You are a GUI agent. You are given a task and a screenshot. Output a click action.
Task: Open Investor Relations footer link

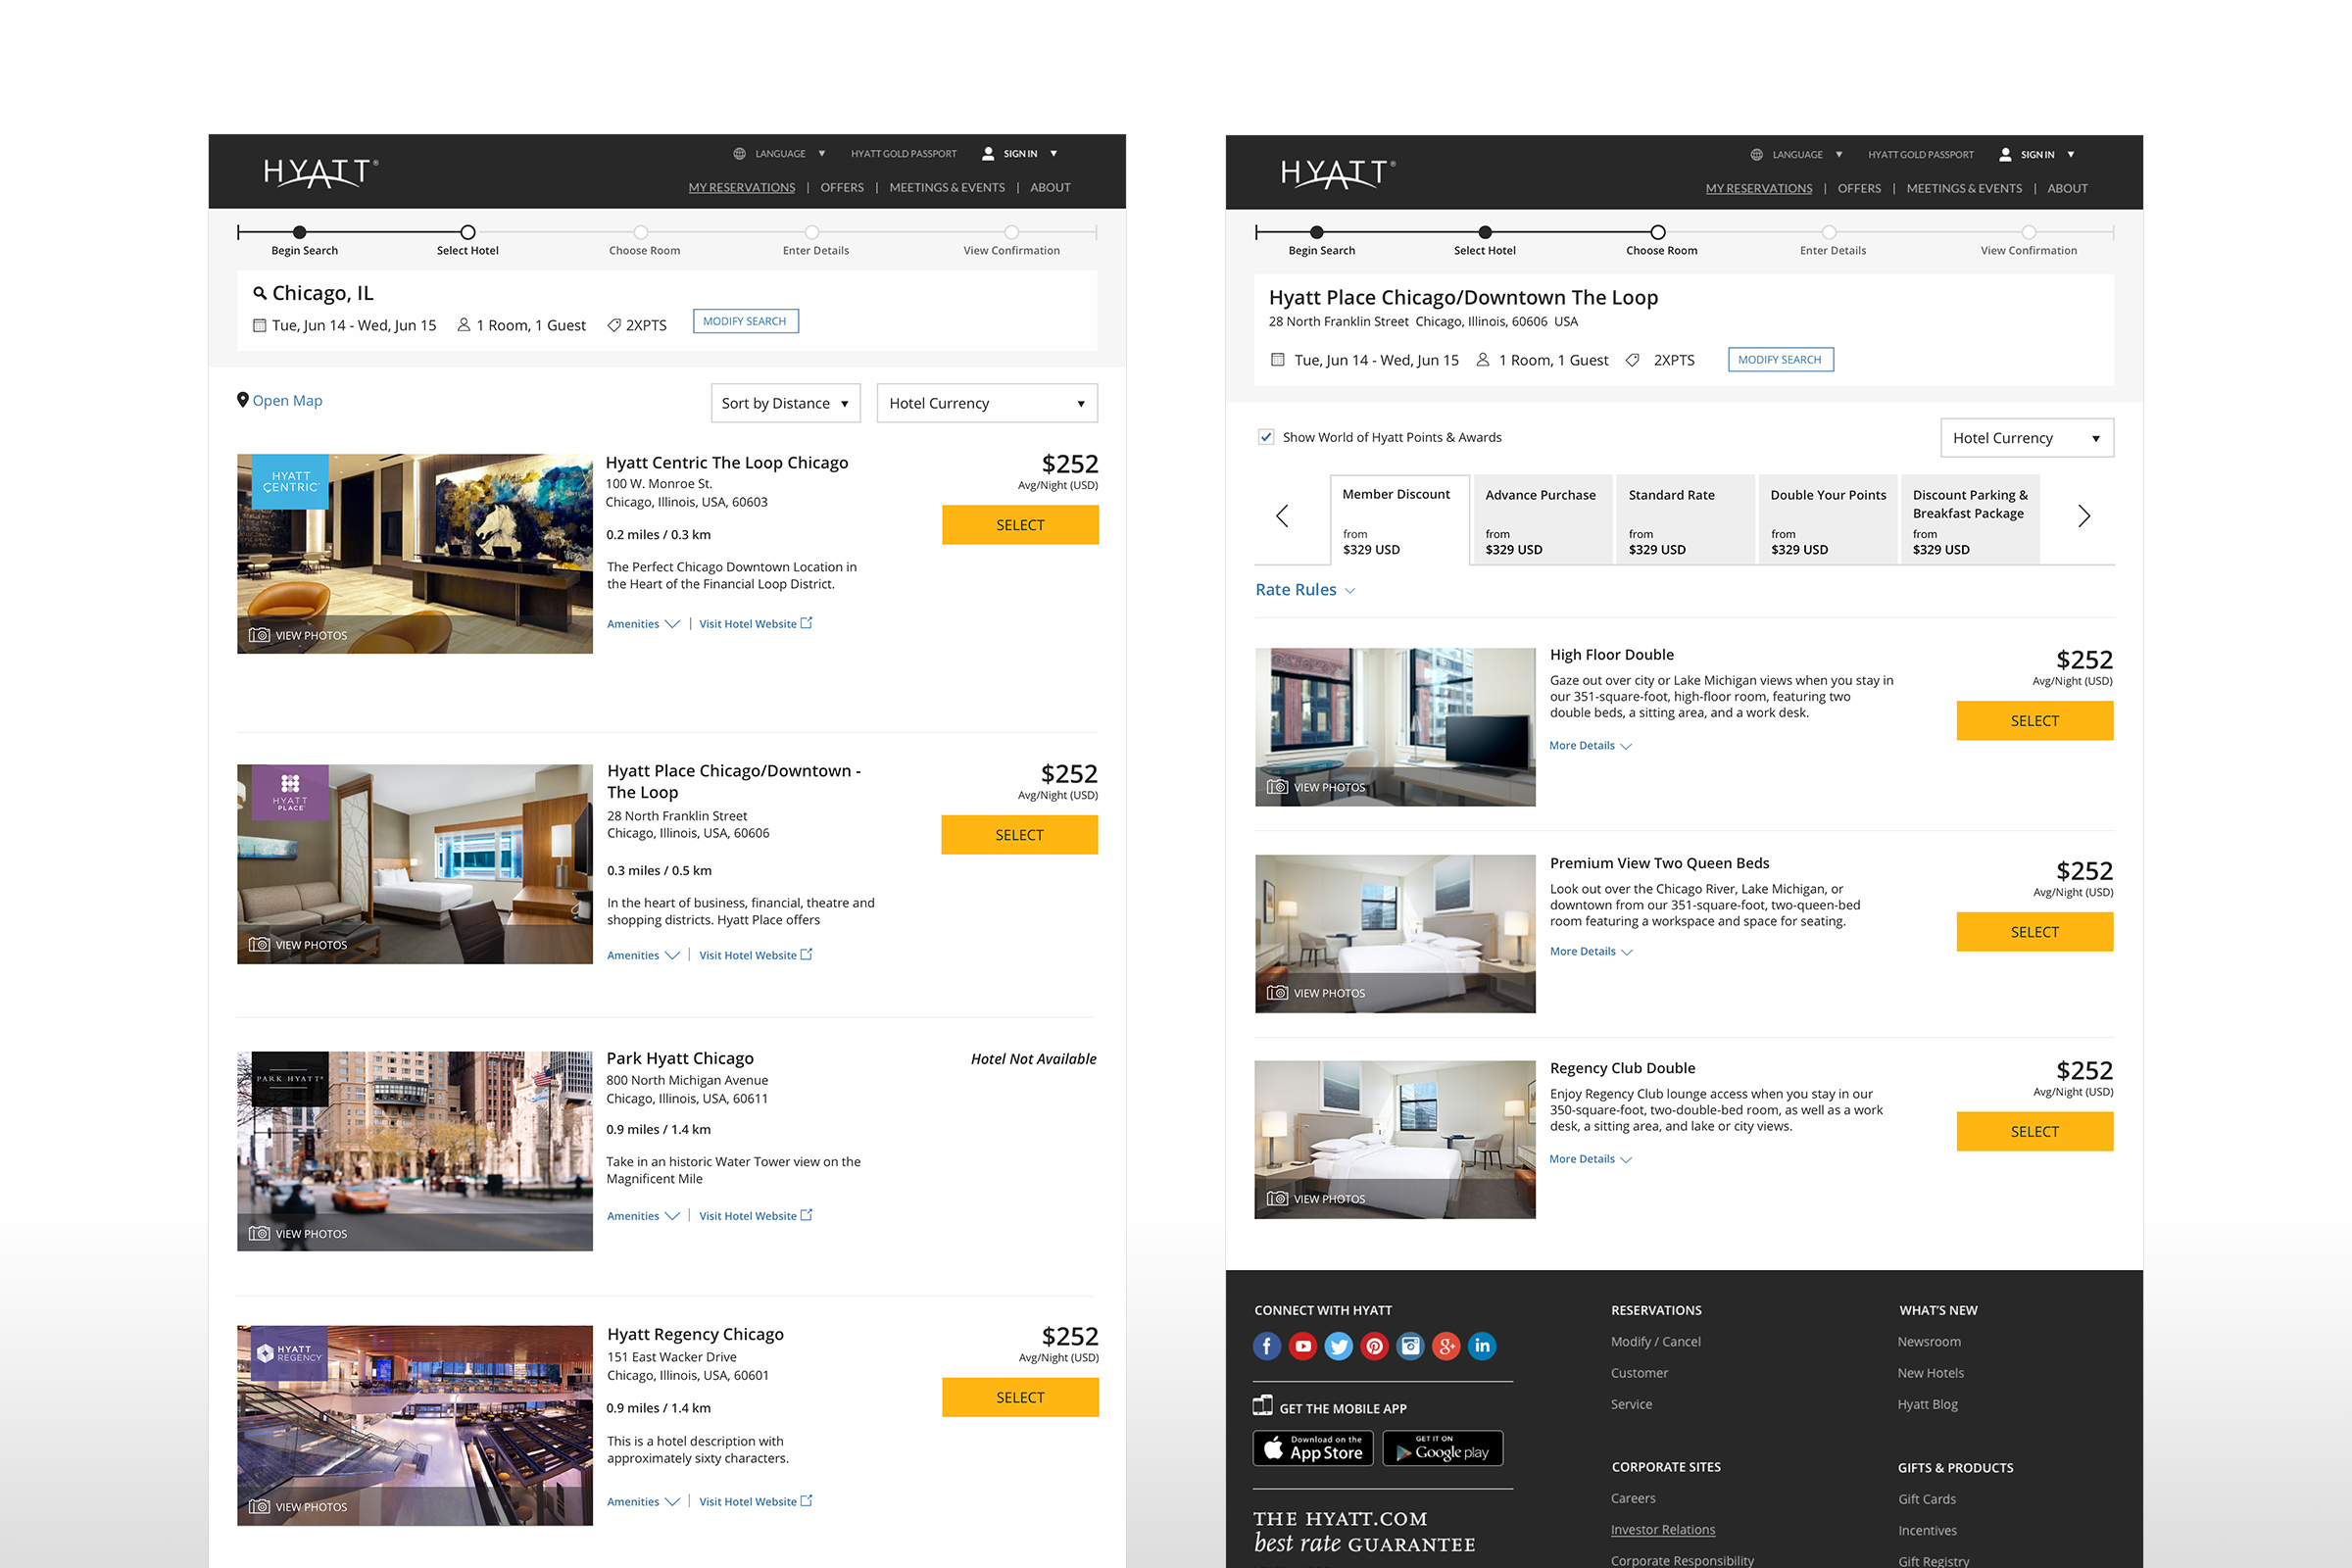click(x=1663, y=1530)
